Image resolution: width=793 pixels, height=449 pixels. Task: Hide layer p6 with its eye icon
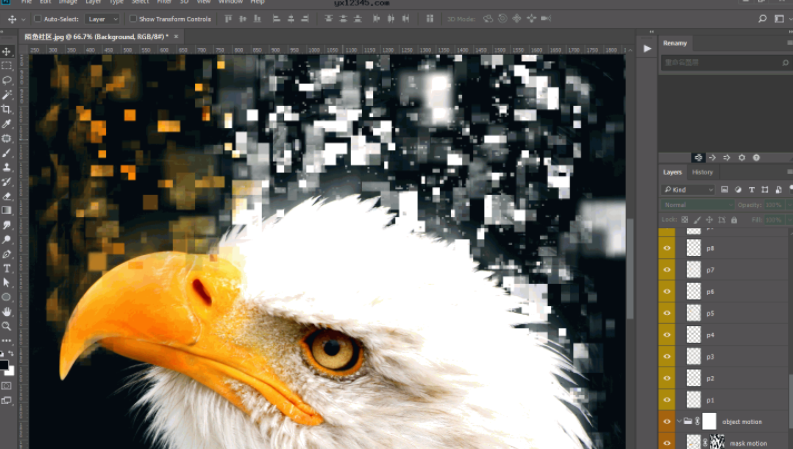[x=667, y=292]
